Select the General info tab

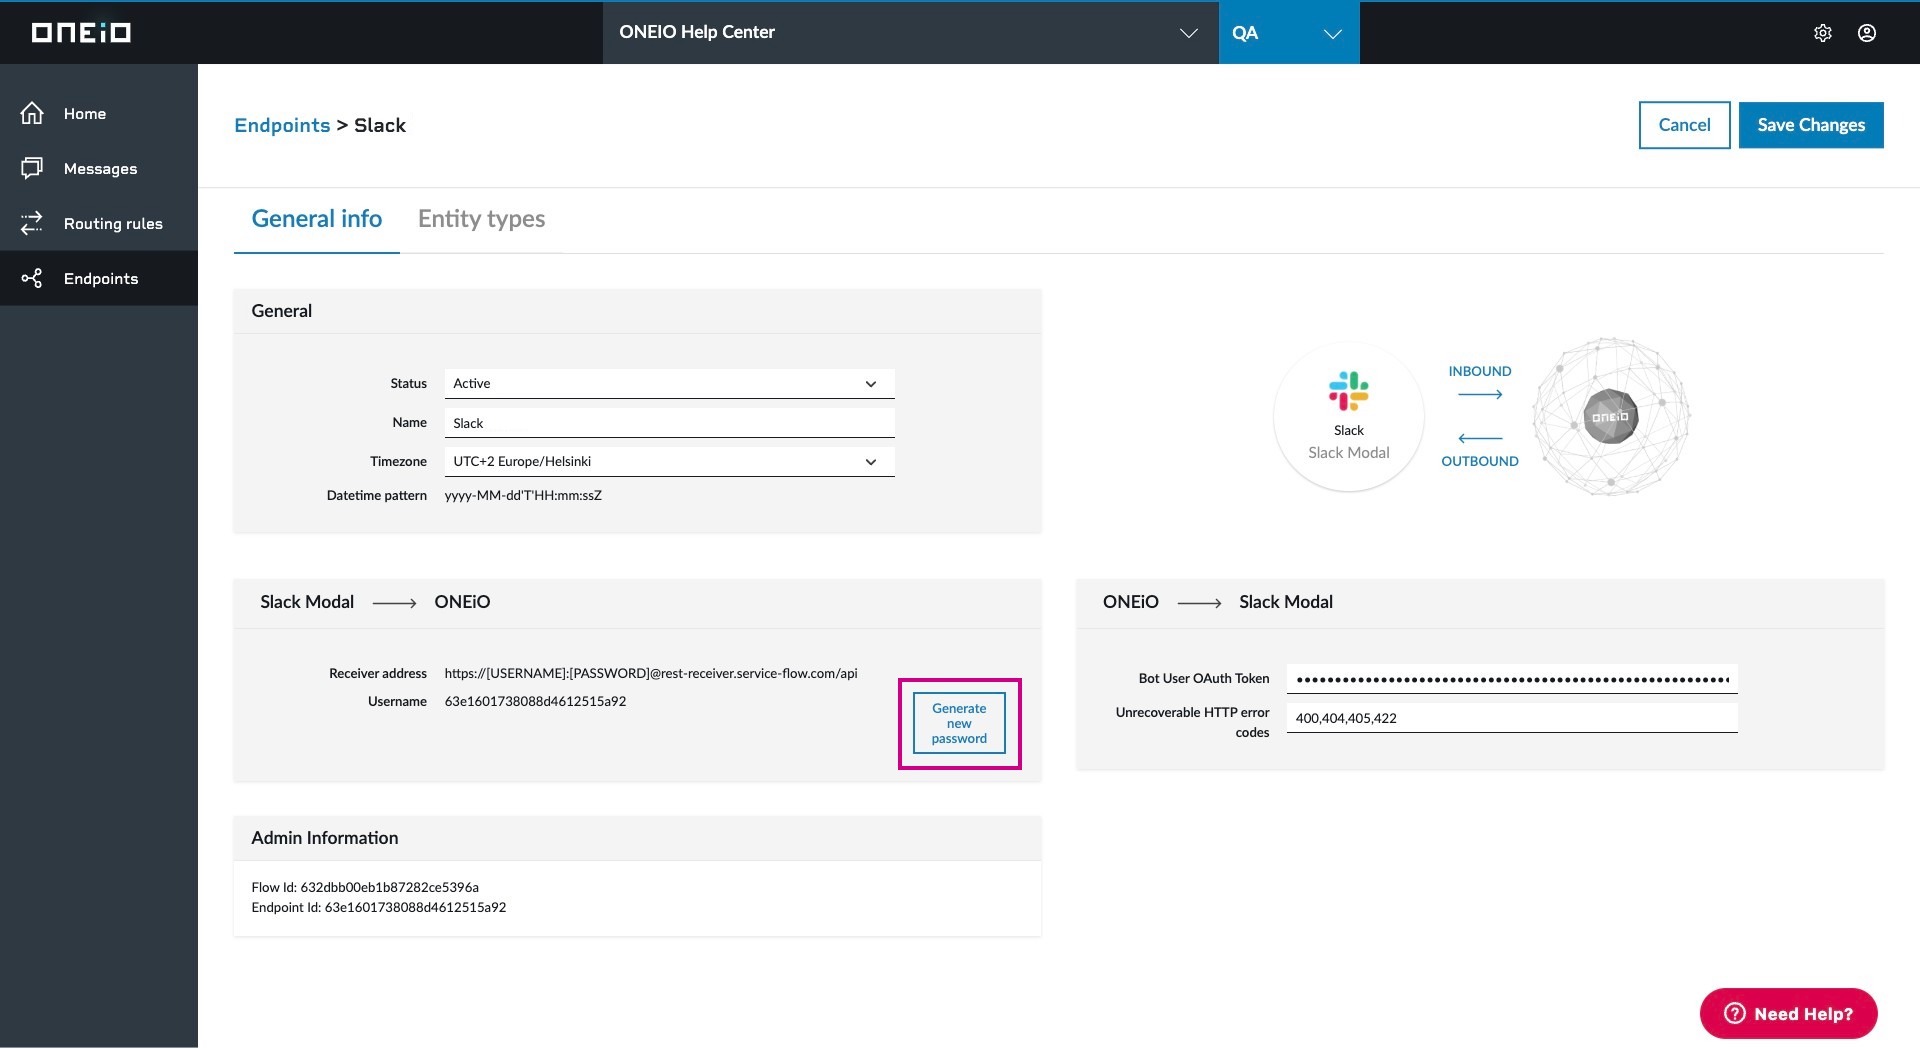pyautogui.click(x=316, y=219)
